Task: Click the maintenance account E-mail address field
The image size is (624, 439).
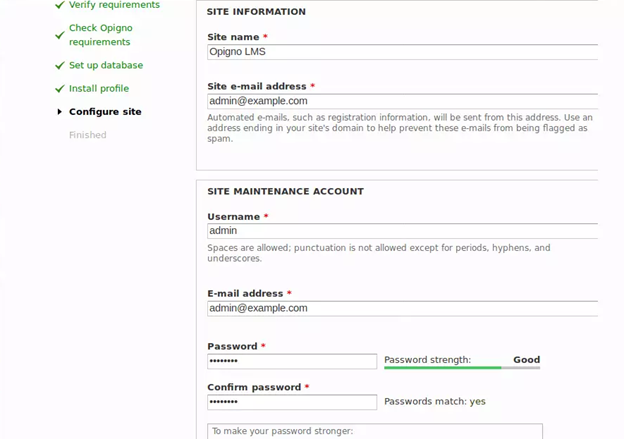Action: [402, 308]
